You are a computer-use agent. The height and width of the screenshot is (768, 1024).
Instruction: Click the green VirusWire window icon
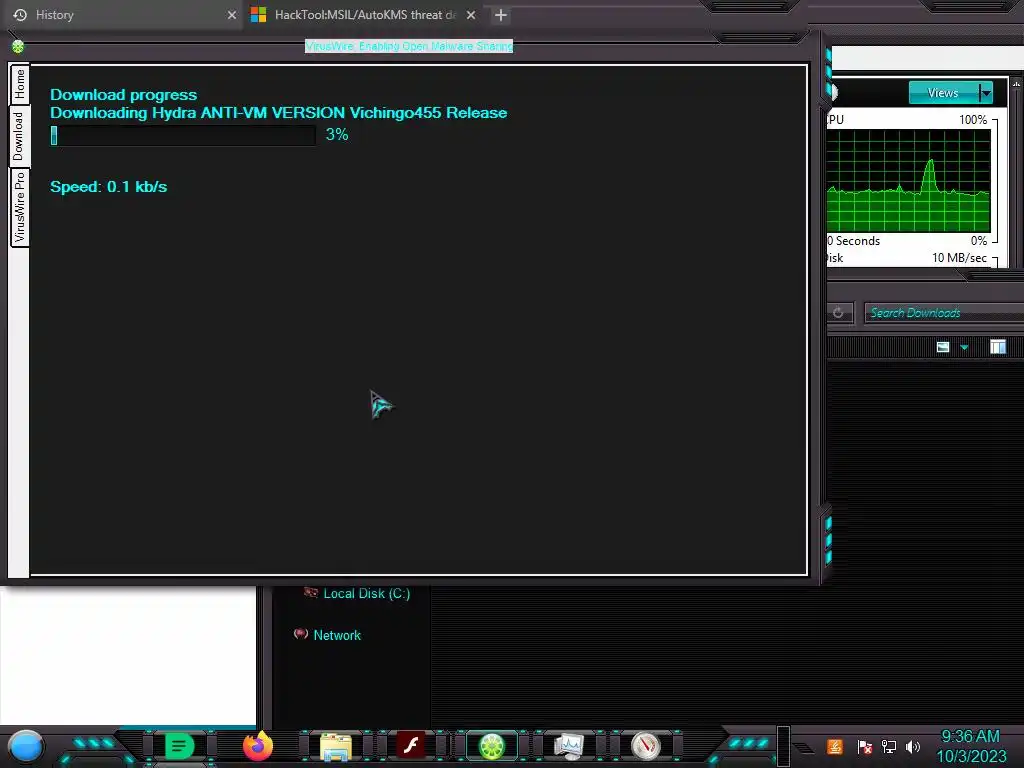pyautogui.click(x=18, y=46)
